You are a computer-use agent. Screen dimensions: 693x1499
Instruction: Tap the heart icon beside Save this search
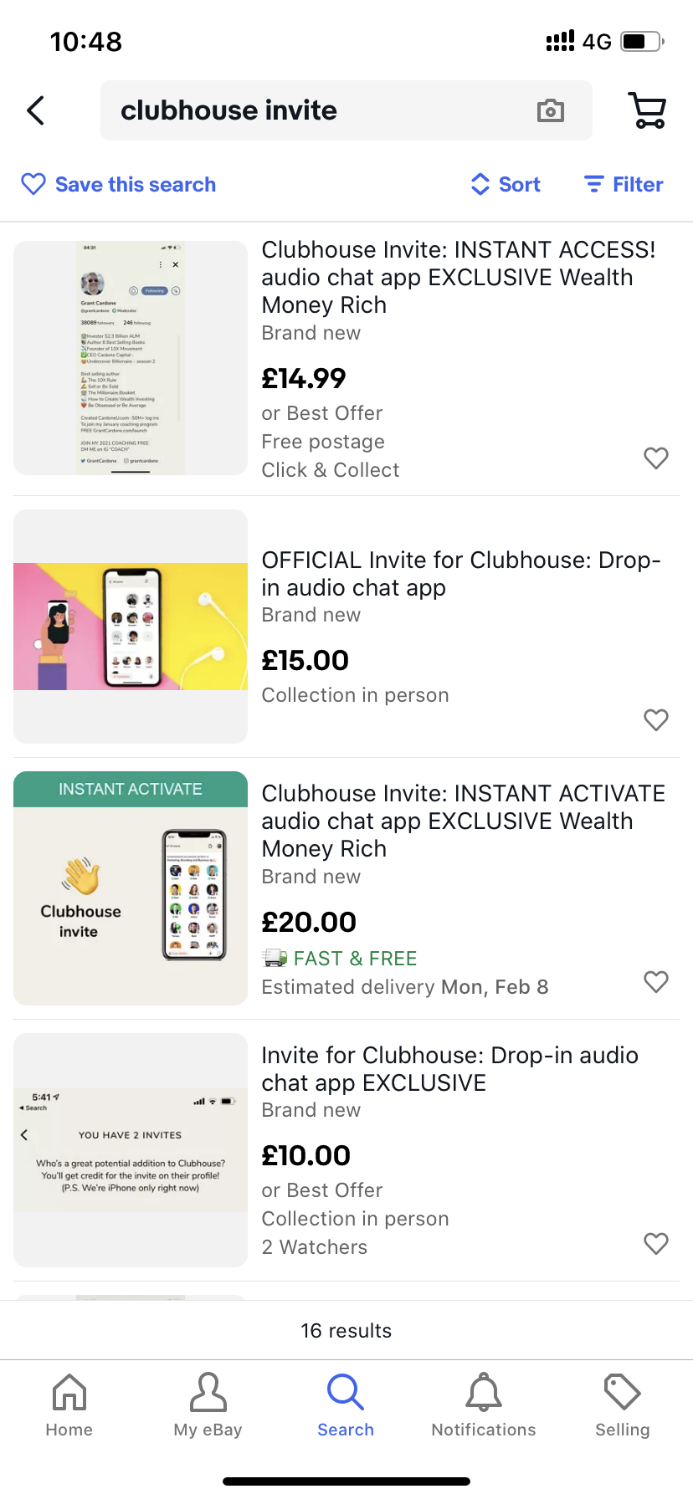coord(34,184)
